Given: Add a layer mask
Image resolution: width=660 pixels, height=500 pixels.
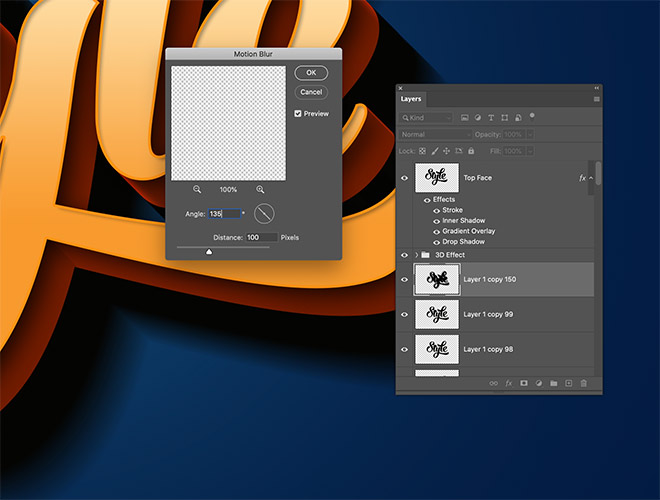Looking at the screenshot, I should tap(523, 383).
